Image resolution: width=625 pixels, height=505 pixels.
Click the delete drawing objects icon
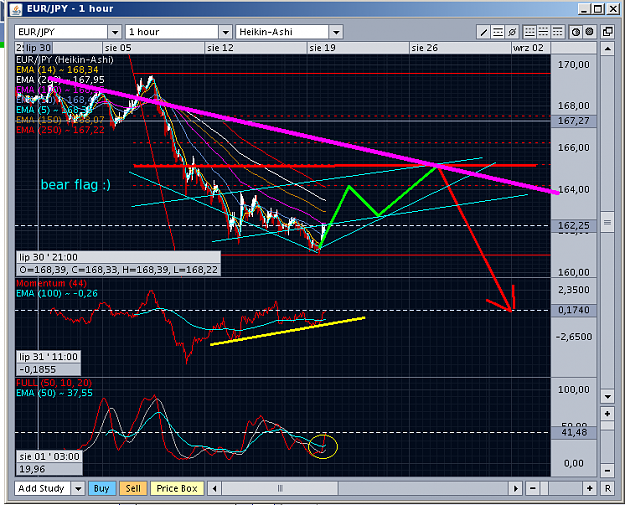pos(512,32)
